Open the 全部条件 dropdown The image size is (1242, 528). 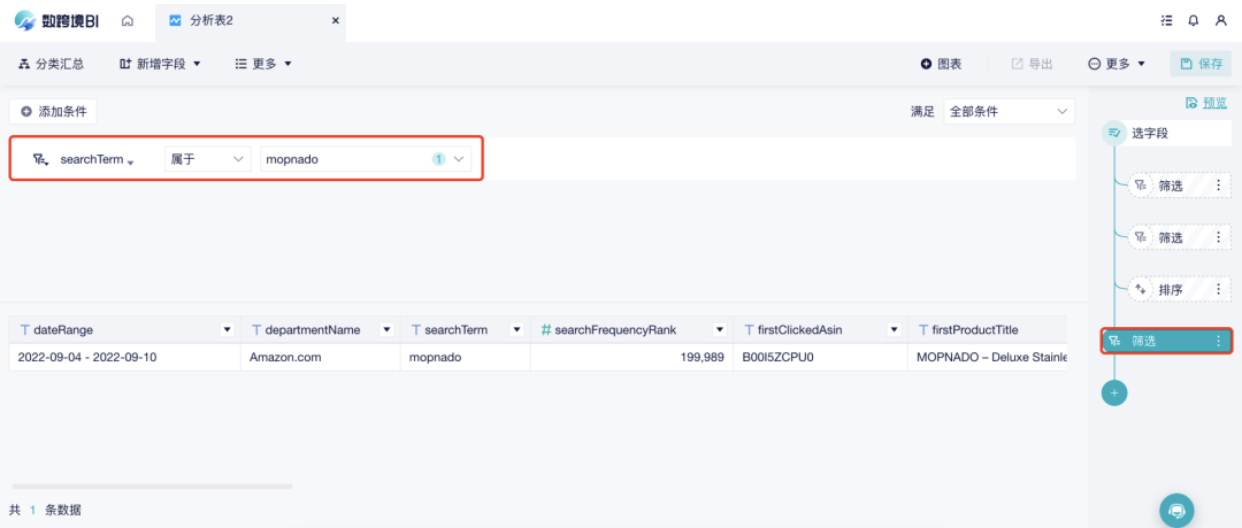1009,111
